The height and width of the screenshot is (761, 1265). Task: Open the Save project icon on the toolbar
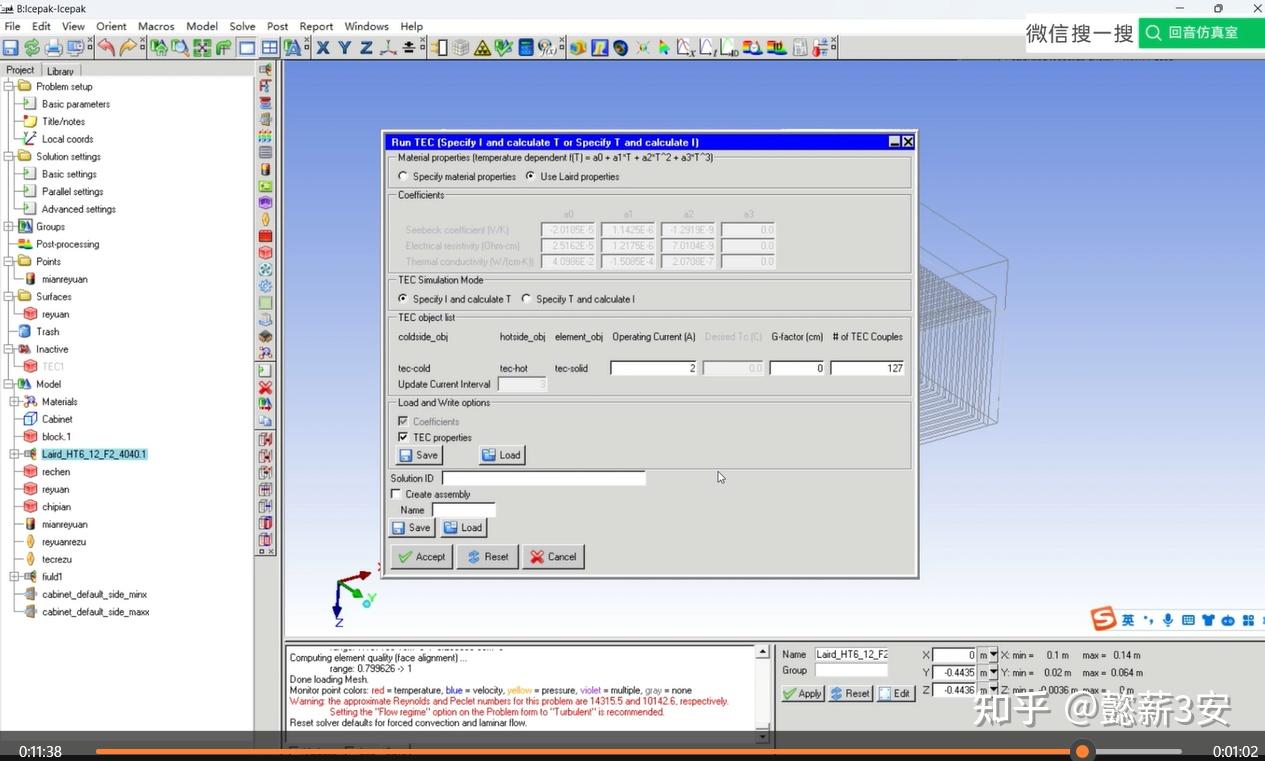point(10,47)
